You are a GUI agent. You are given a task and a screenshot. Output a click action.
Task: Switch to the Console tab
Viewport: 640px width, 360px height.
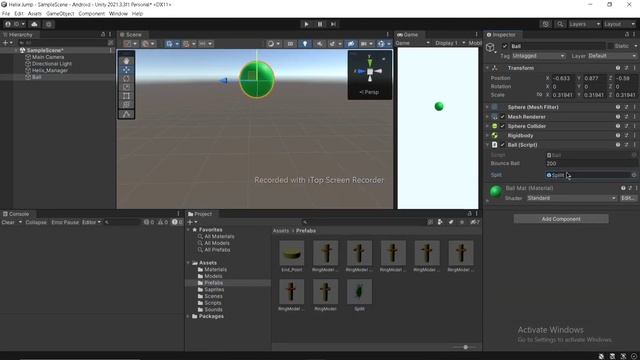click(x=16, y=214)
